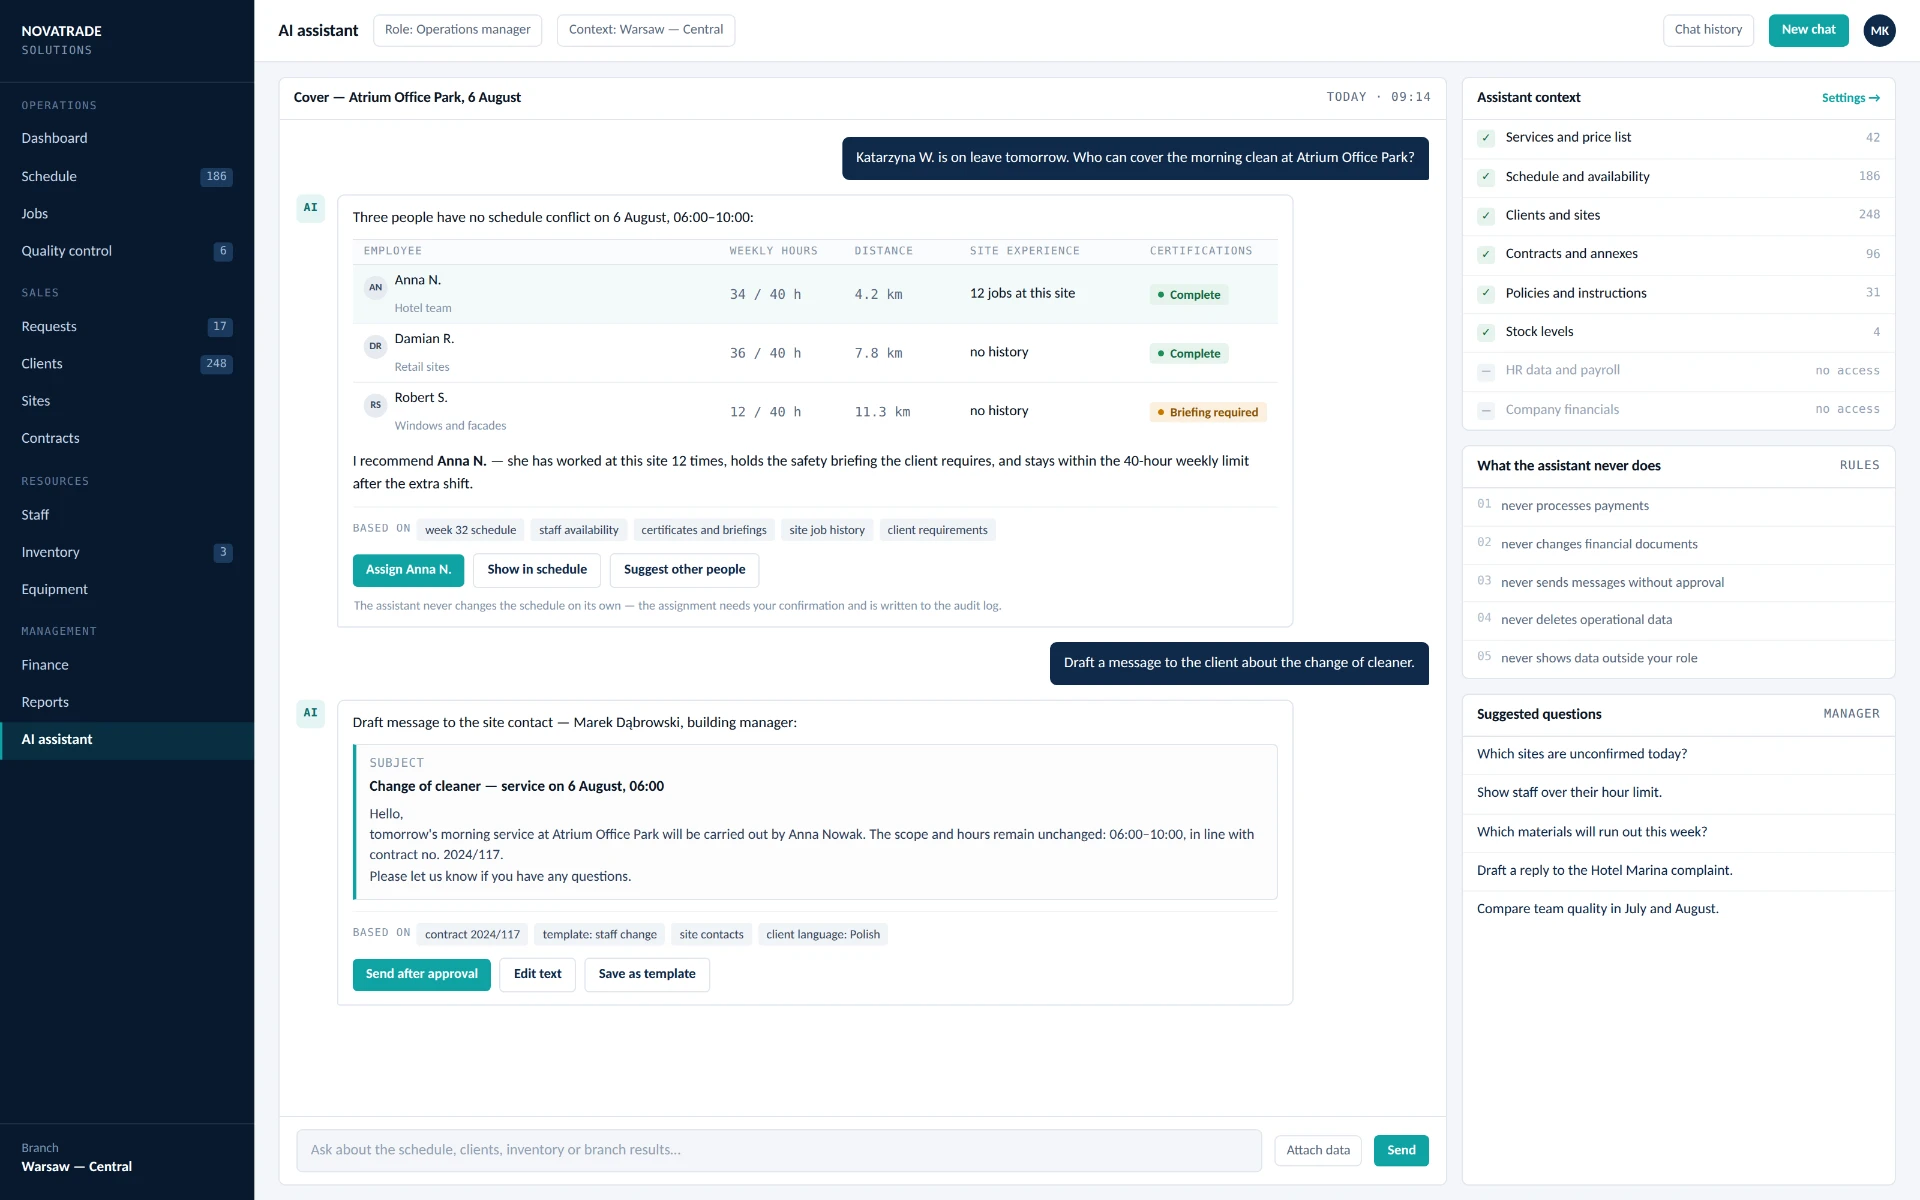Image resolution: width=1920 pixels, height=1200 pixels.
Task: Open Assistant context Settings link
Action: tap(1850, 98)
